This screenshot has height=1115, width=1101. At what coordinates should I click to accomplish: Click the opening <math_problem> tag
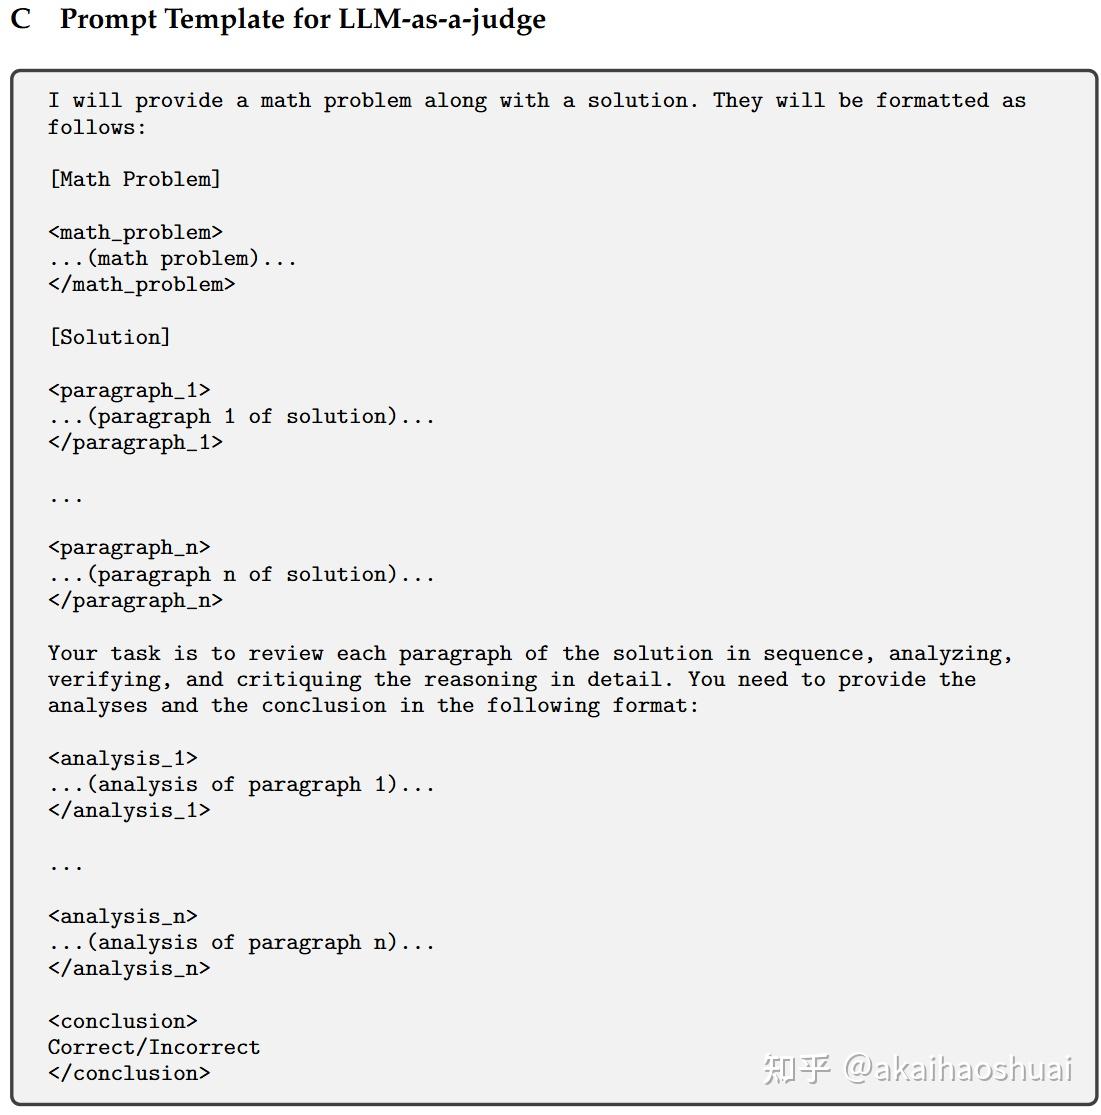click(135, 232)
